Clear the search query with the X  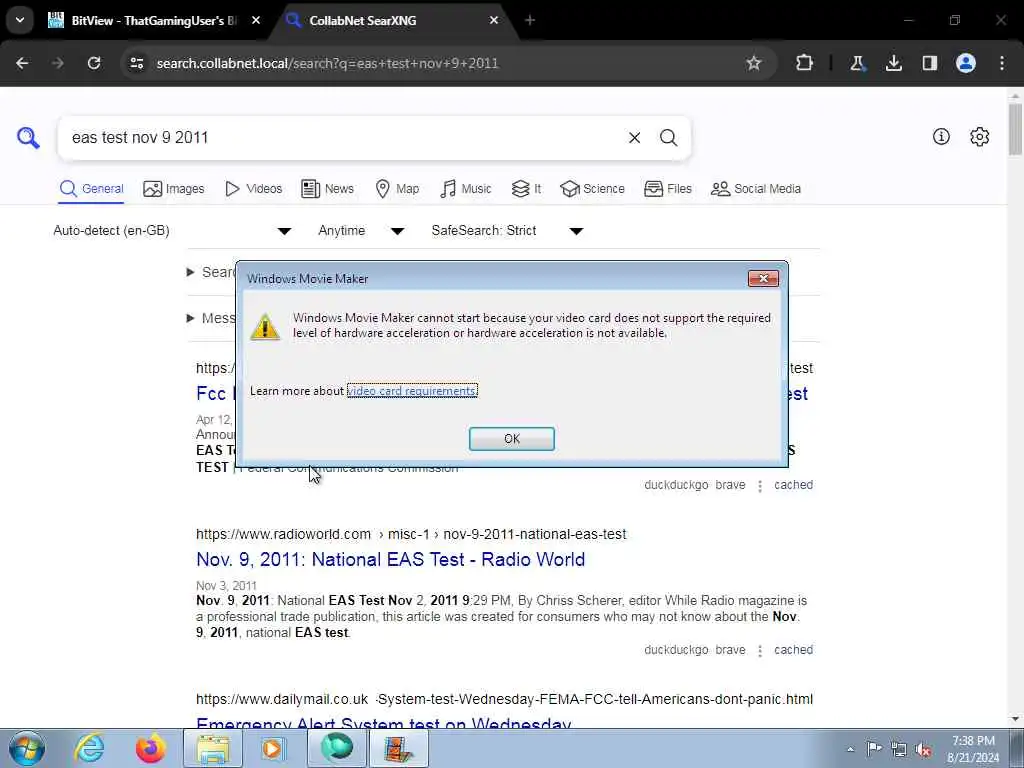(x=634, y=138)
